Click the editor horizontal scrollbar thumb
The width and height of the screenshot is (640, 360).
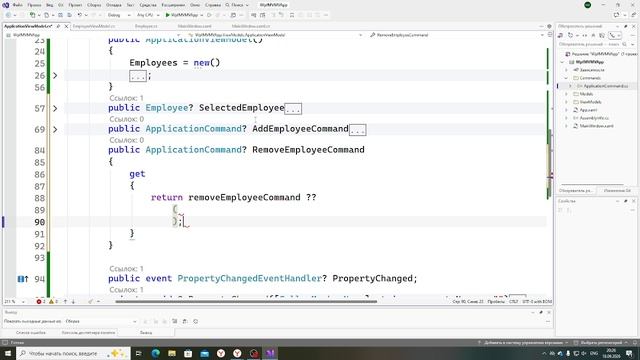tap(246, 302)
